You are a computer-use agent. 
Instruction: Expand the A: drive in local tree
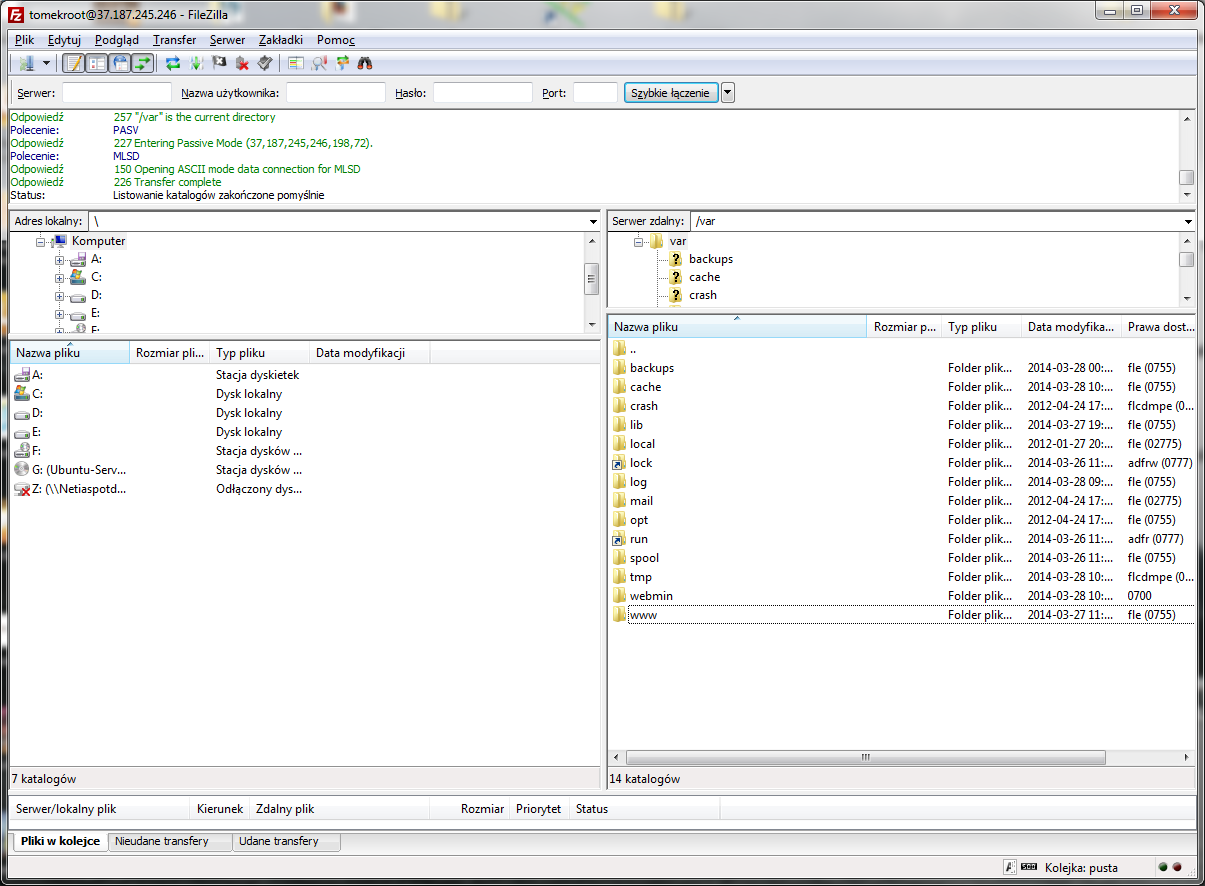tap(60, 259)
